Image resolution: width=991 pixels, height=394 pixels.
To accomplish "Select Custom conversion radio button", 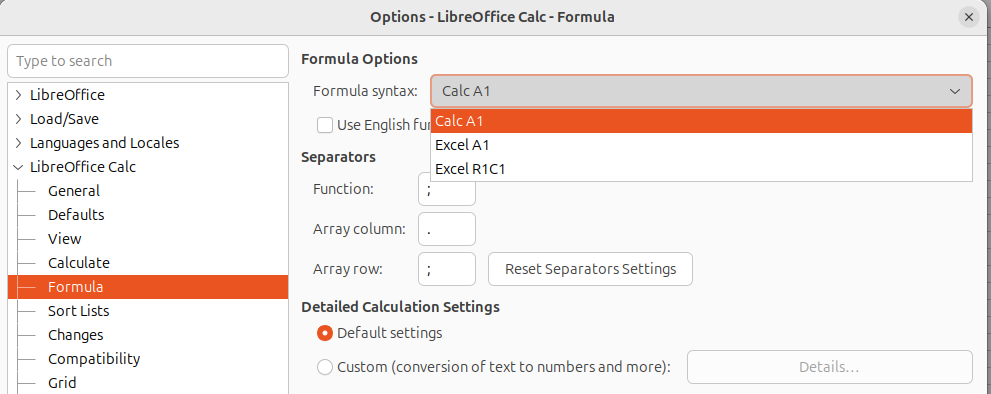I will tap(325, 367).
